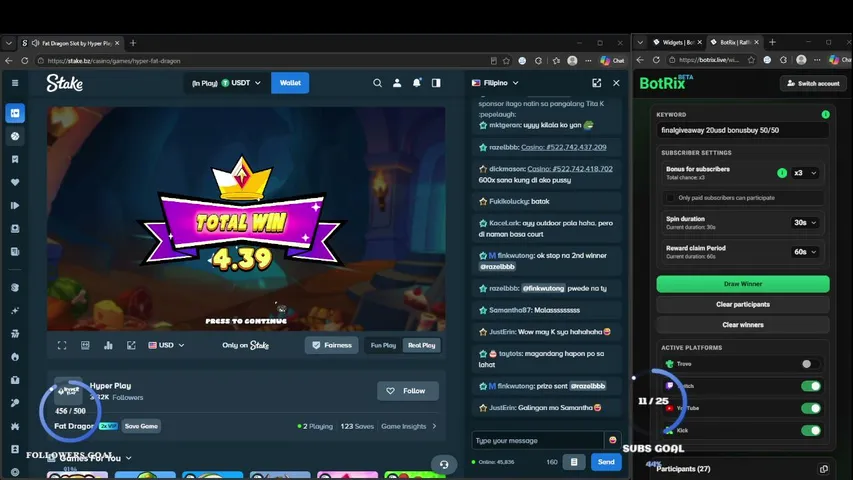Click the Draw Winner button

(743, 284)
